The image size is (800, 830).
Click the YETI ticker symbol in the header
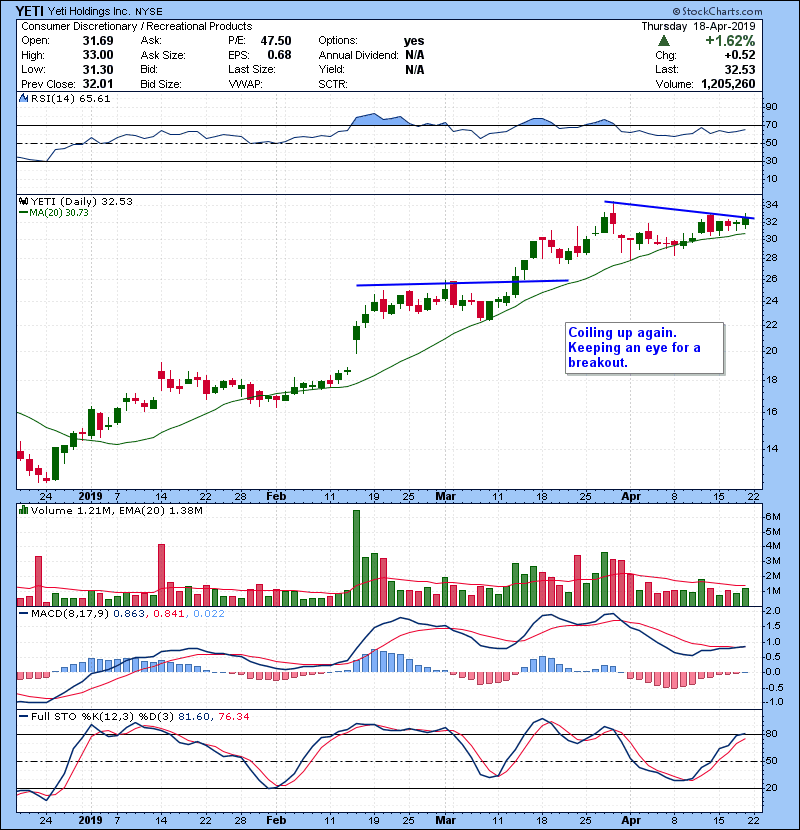pyautogui.click(x=30, y=11)
